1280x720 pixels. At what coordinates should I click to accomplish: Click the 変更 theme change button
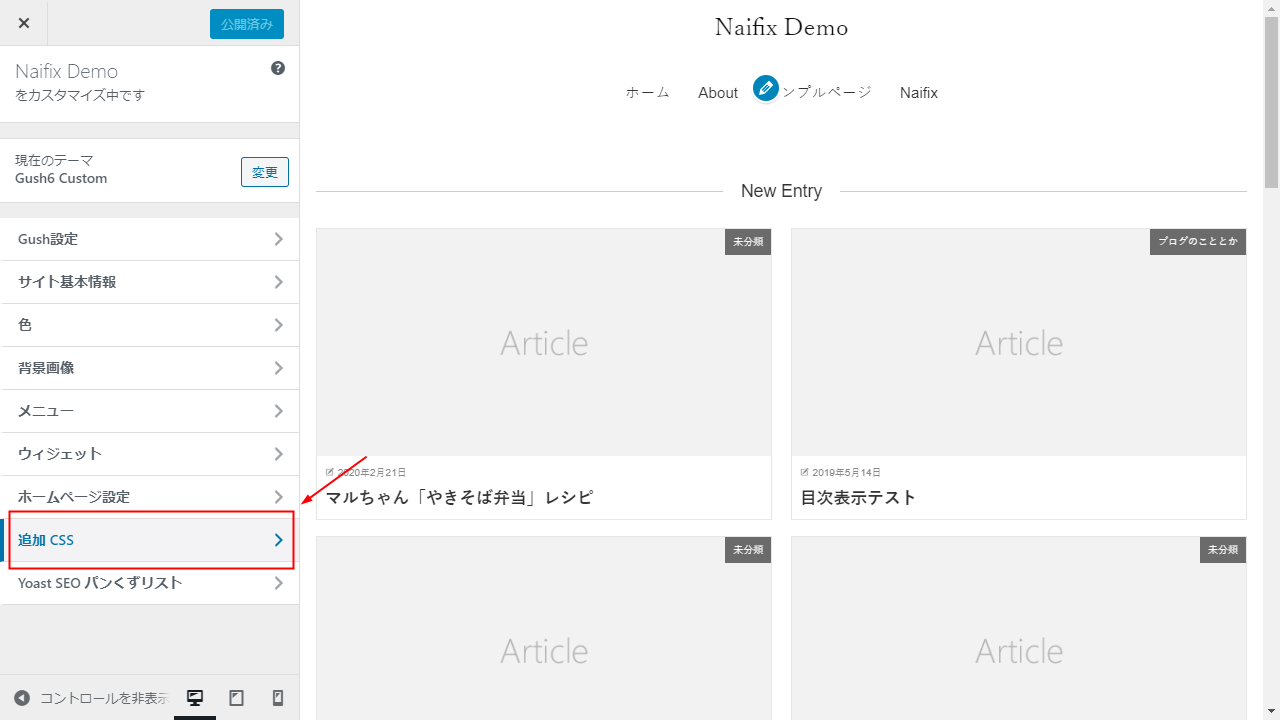click(265, 172)
